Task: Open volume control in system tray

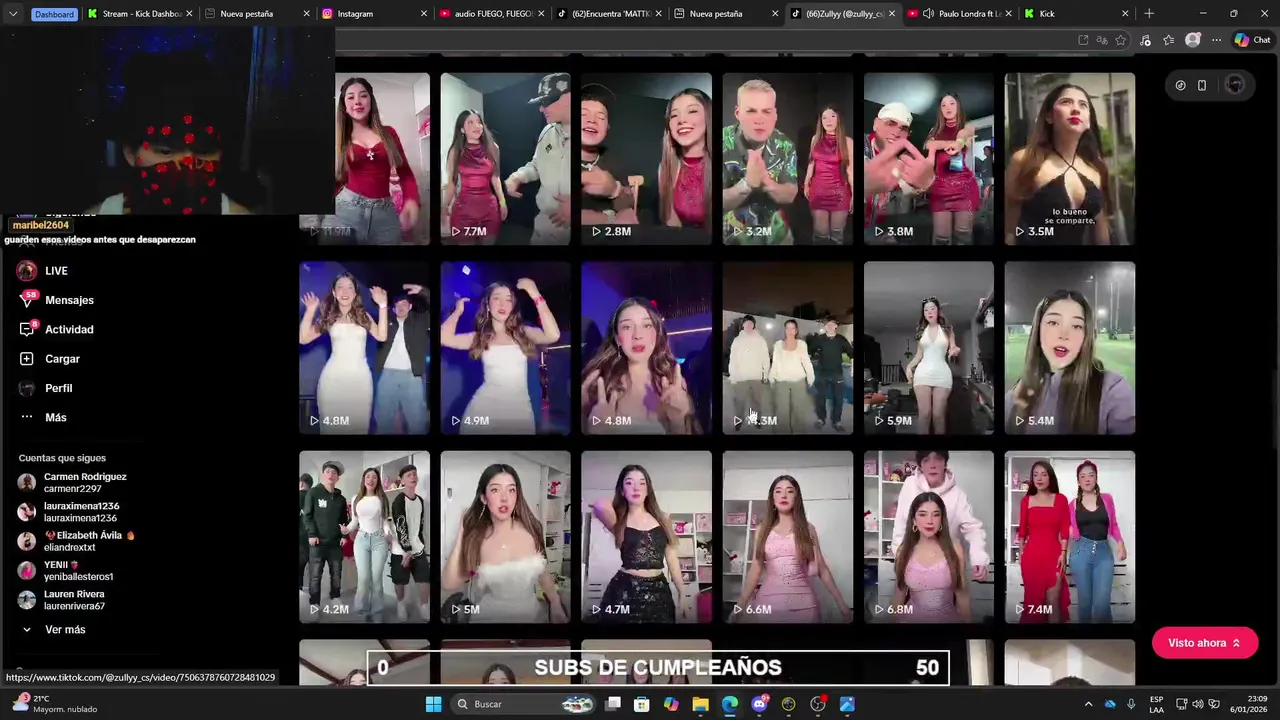Action: click(x=1197, y=704)
